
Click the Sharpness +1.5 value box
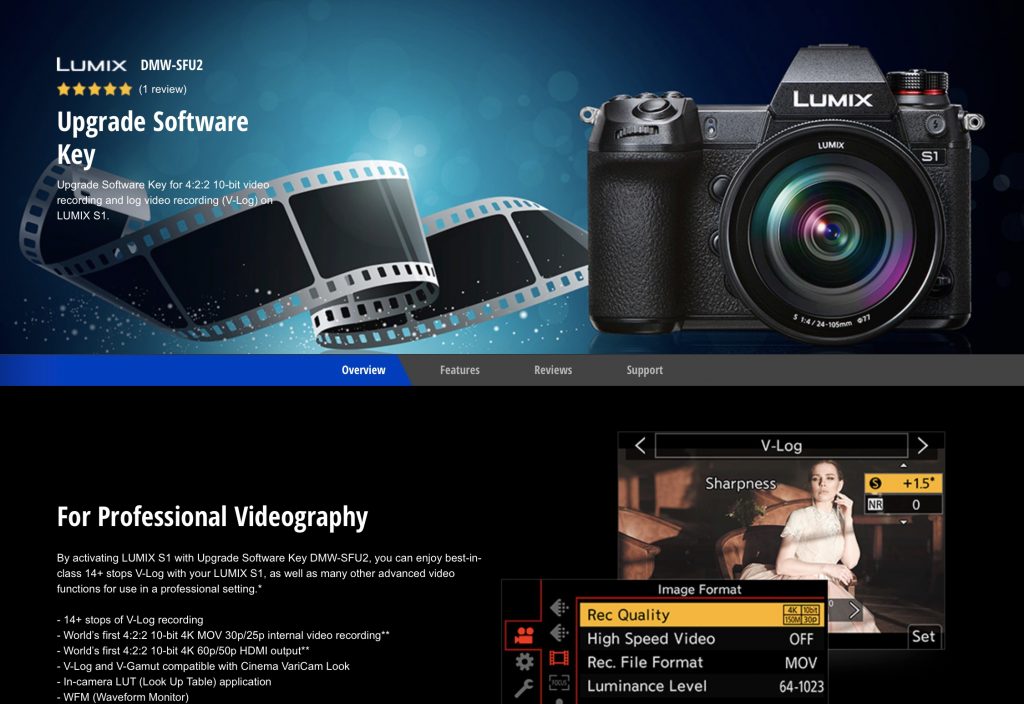(x=903, y=483)
